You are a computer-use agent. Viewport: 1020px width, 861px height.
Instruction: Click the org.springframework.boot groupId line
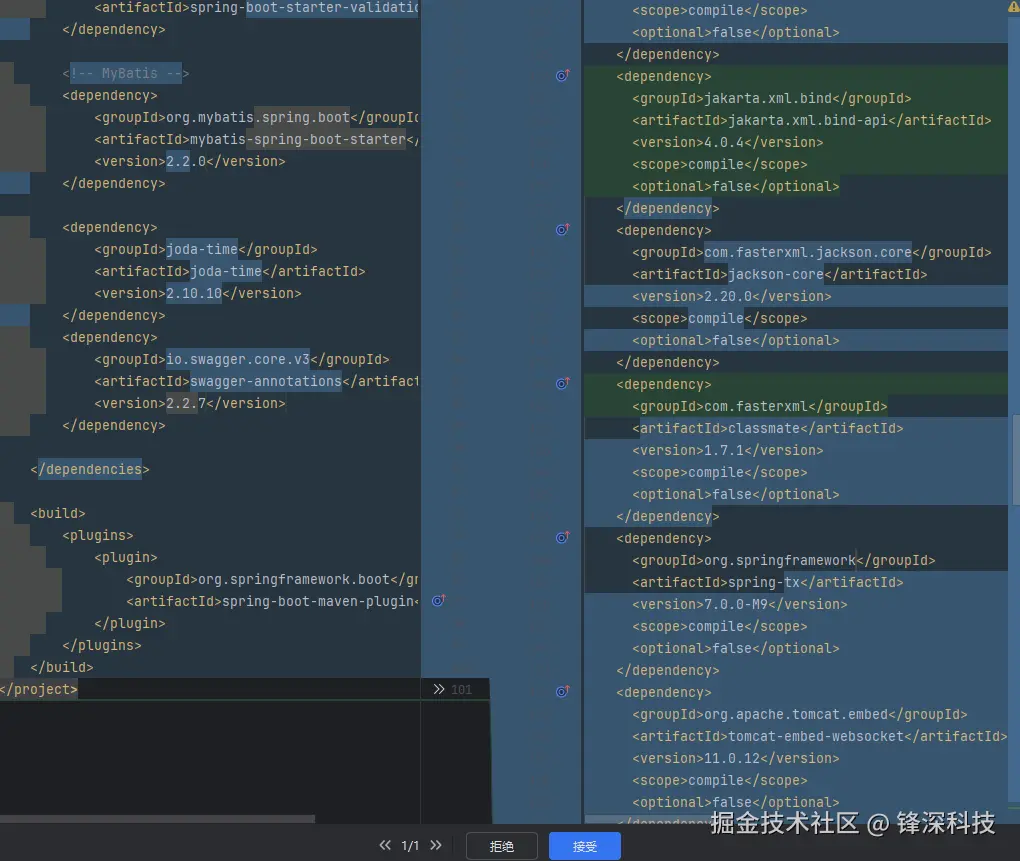pyautogui.click(x=272, y=579)
